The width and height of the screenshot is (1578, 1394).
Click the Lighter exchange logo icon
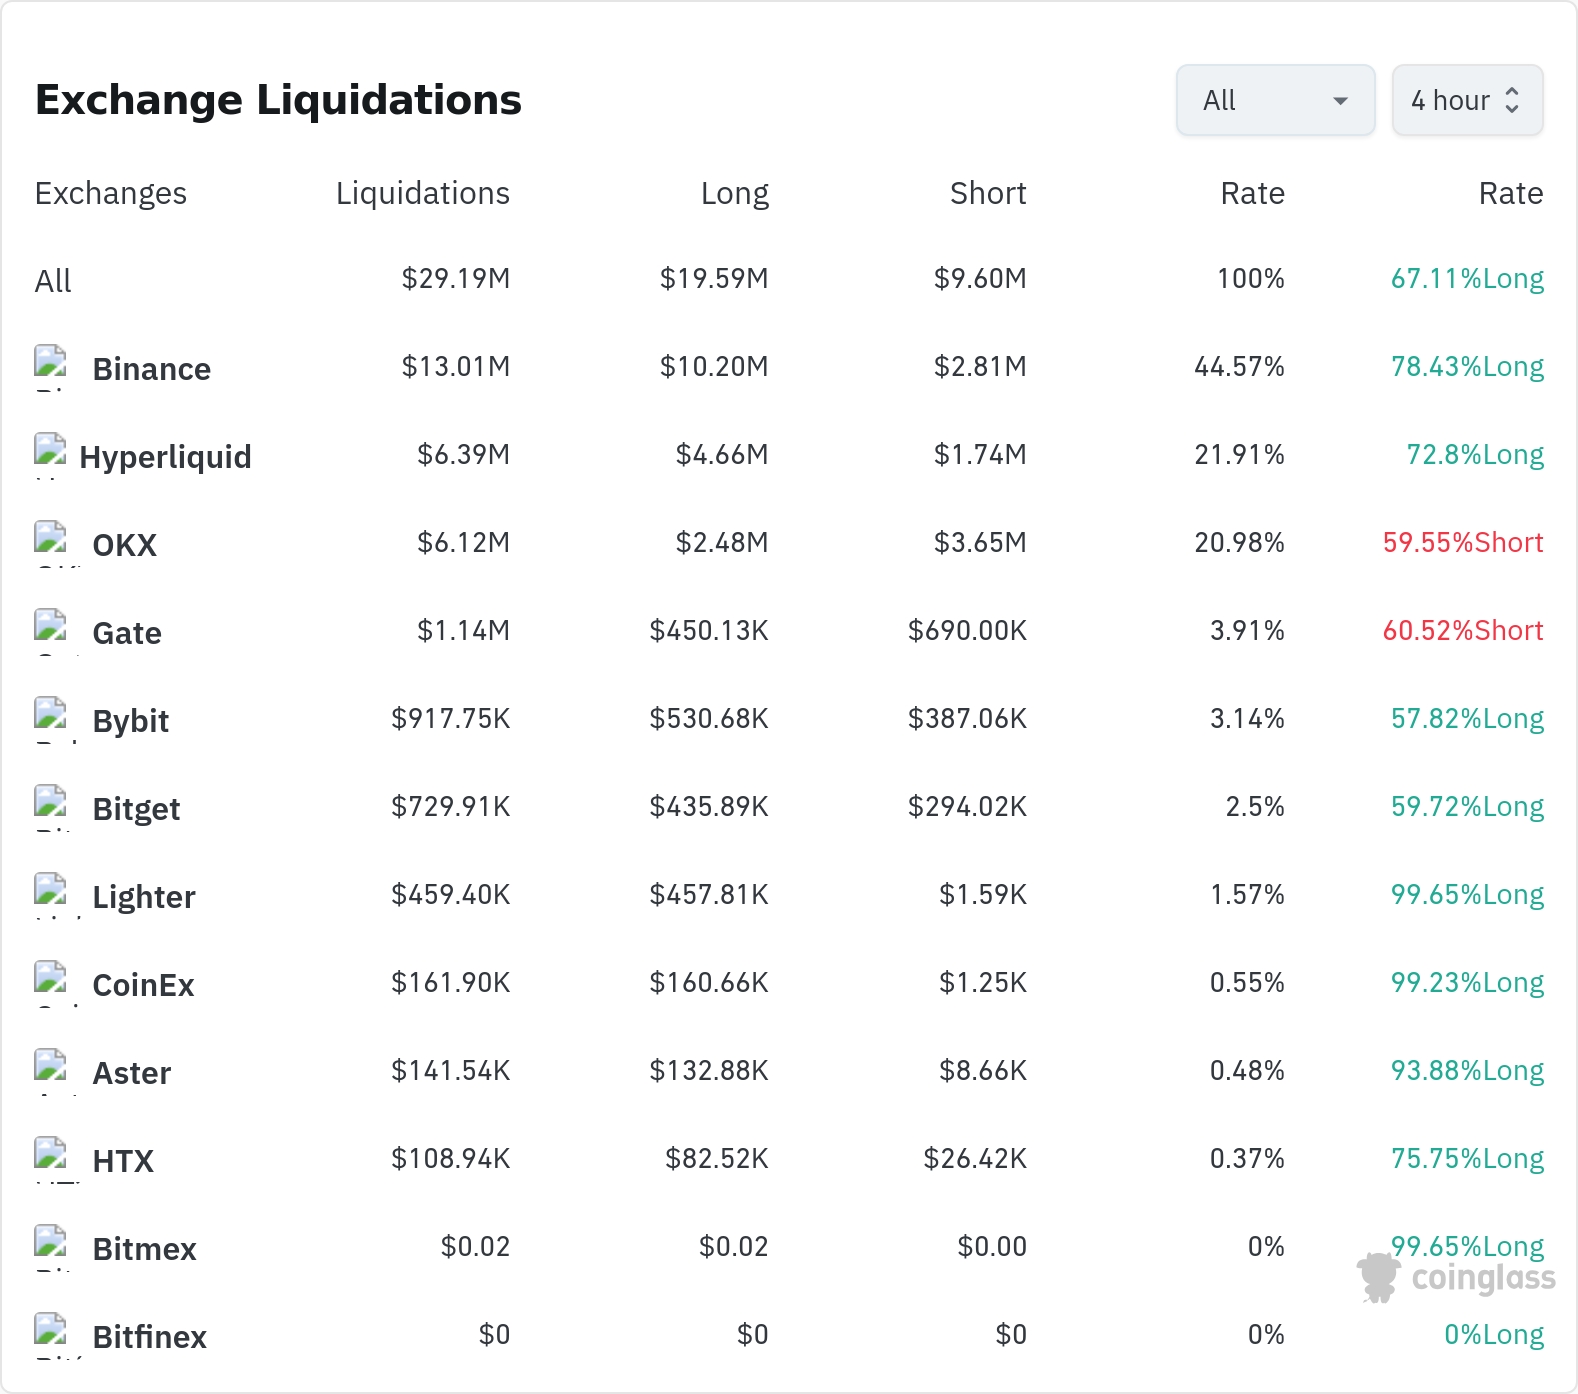pyautogui.click(x=50, y=896)
